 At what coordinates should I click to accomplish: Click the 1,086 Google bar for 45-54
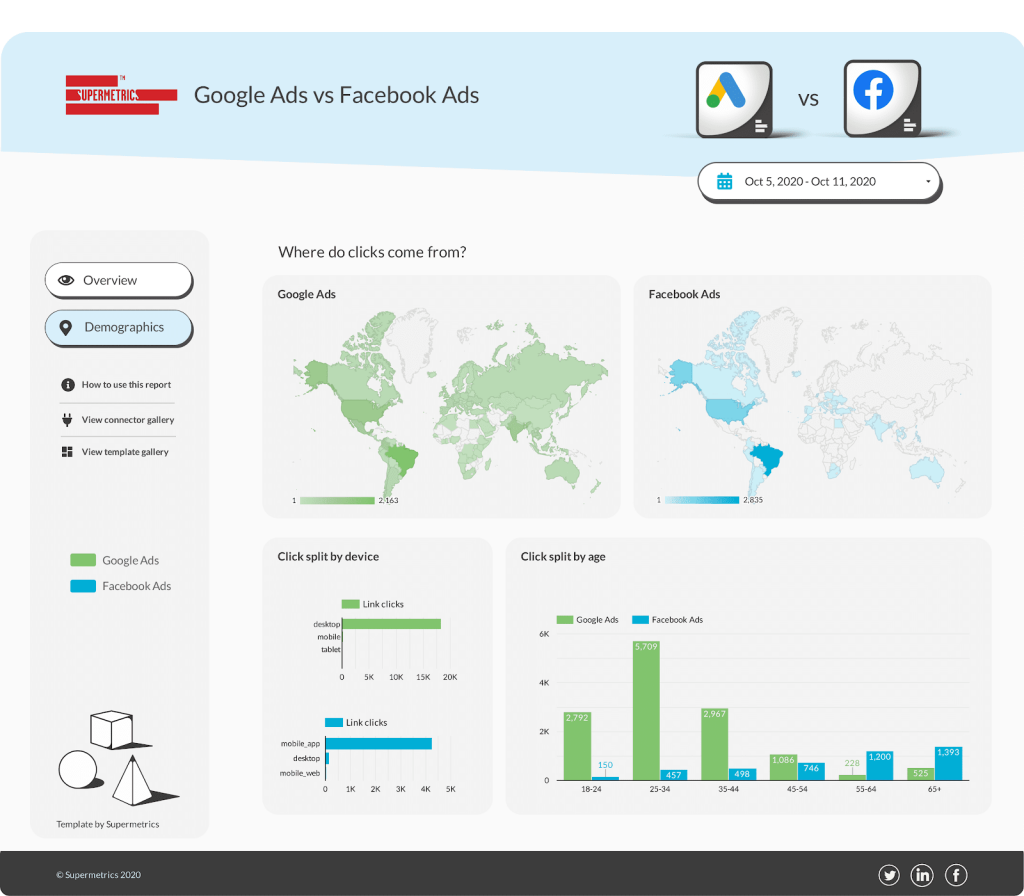(783, 767)
